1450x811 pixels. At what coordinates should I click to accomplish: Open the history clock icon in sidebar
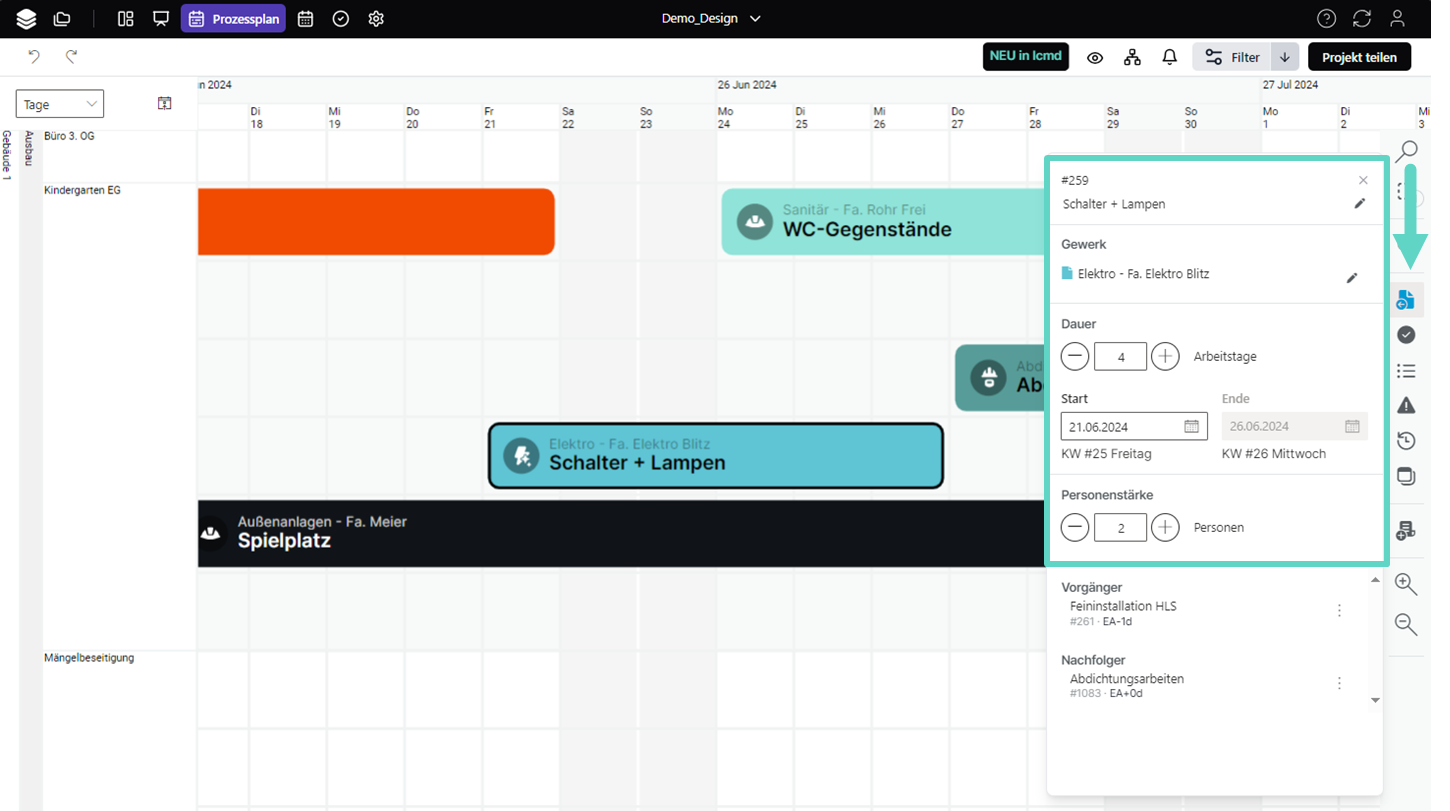click(x=1406, y=441)
